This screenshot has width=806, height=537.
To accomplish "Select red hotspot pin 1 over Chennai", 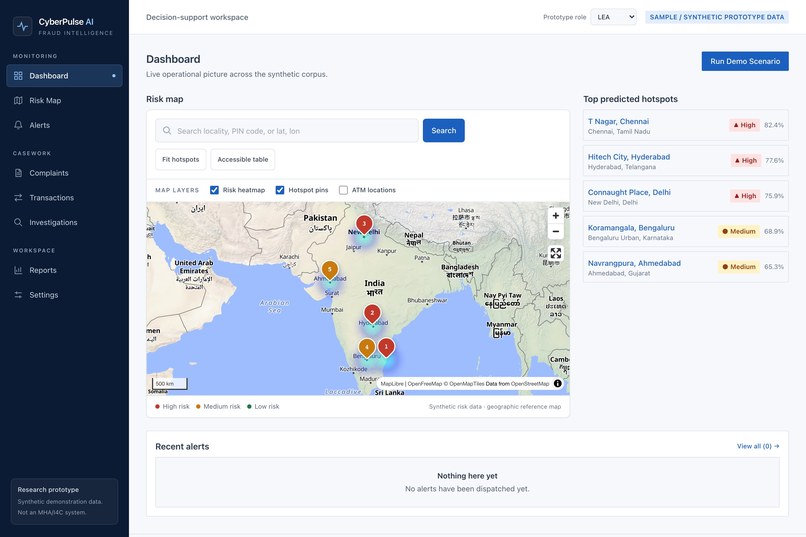I will (386, 348).
